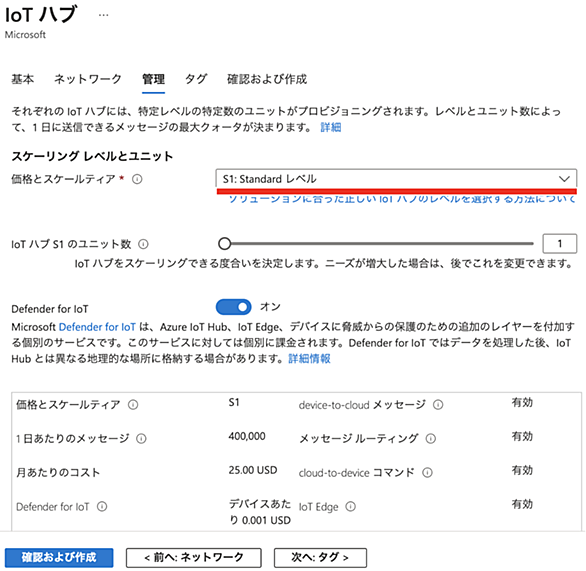The height and width of the screenshot is (571, 586).
Task: Click the 次へ: タグ button
Action: coord(320,558)
